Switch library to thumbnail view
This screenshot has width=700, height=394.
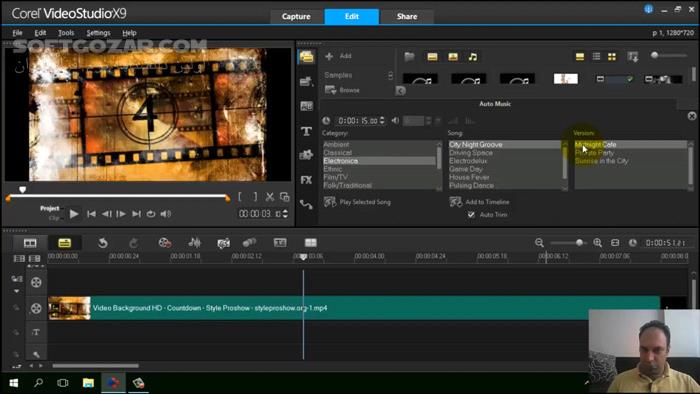(612, 56)
